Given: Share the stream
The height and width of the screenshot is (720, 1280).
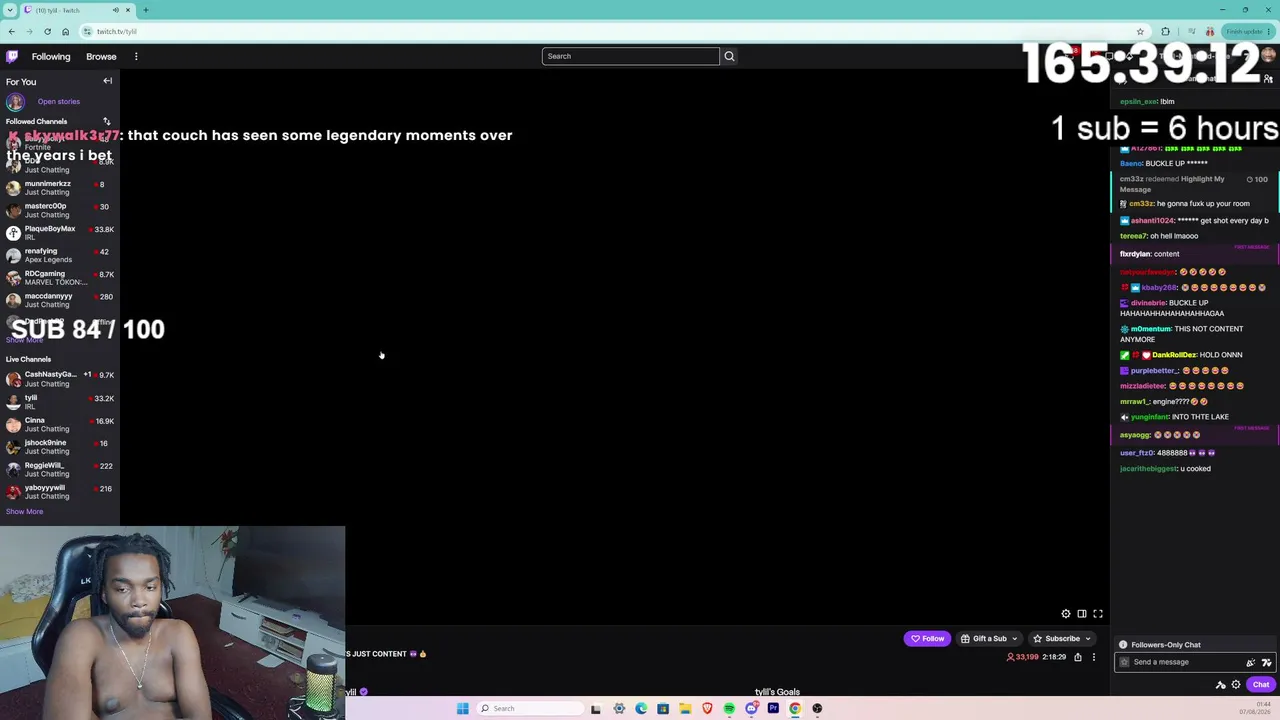Looking at the screenshot, I should pyautogui.click(x=1078, y=657).
